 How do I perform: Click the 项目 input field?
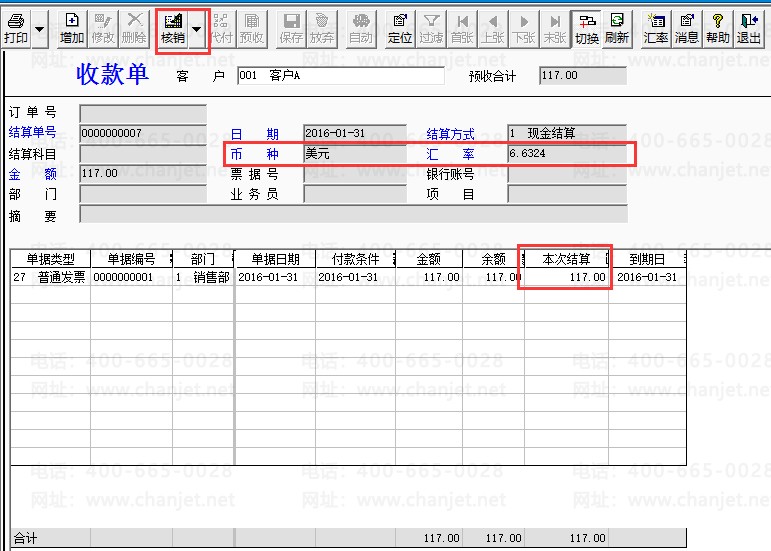pyautogui.click(x=567, y=194)
